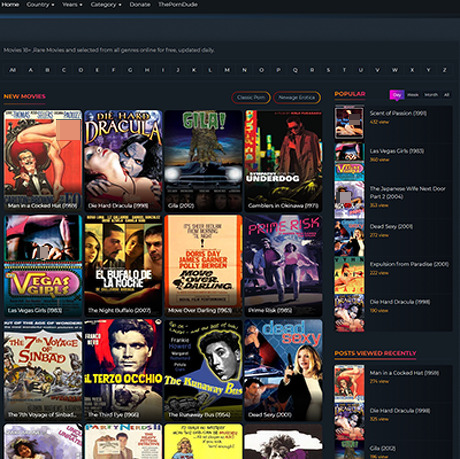Switch Popular list to Week tab
The width and height of the screenshot is (460, 459).
click(413, 95)
